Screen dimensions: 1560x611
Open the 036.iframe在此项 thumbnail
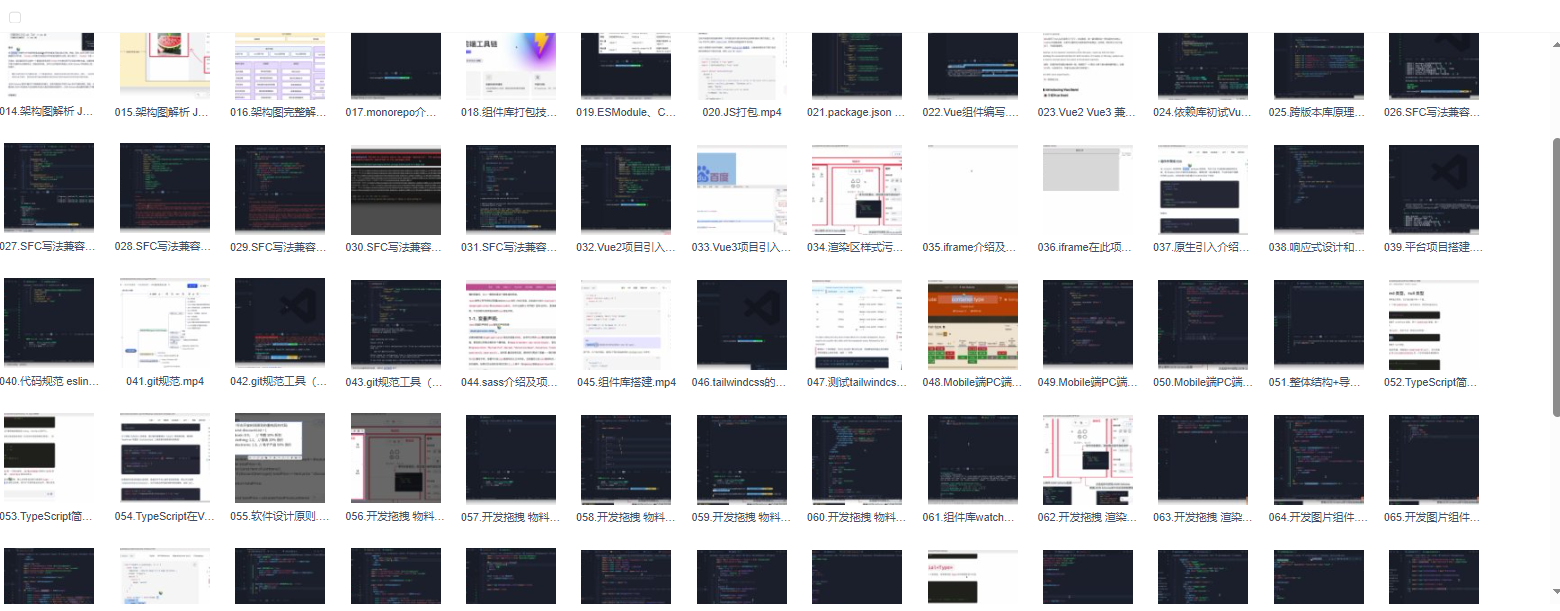pos(1087,188)
